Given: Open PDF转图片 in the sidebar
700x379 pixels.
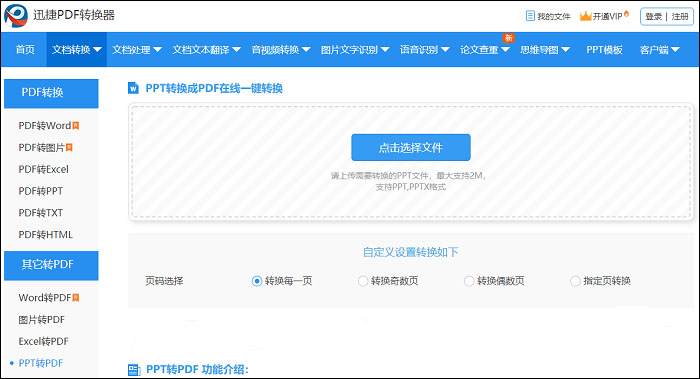Looking at the screenshot, I should pos(42,147).
